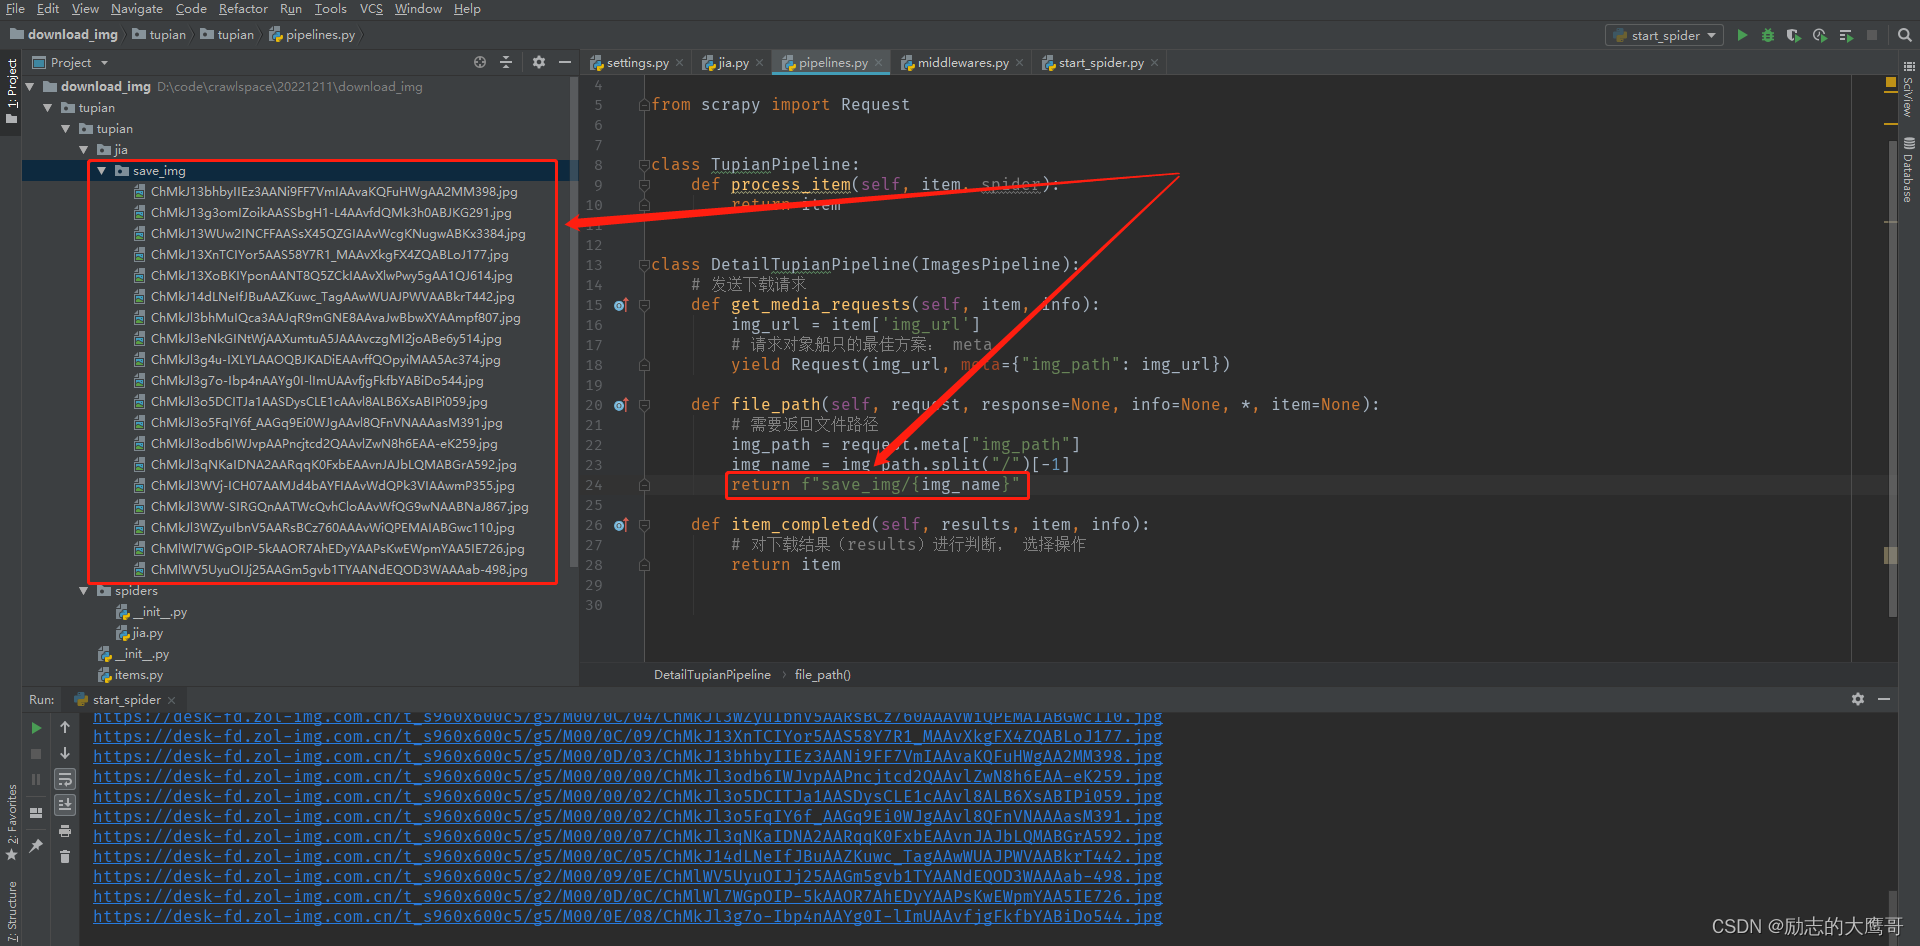The height and width of the screenshot is (946, 1920).
Task: Click file_path() in editor breadcrumb
Action: [x=822, y=675]
